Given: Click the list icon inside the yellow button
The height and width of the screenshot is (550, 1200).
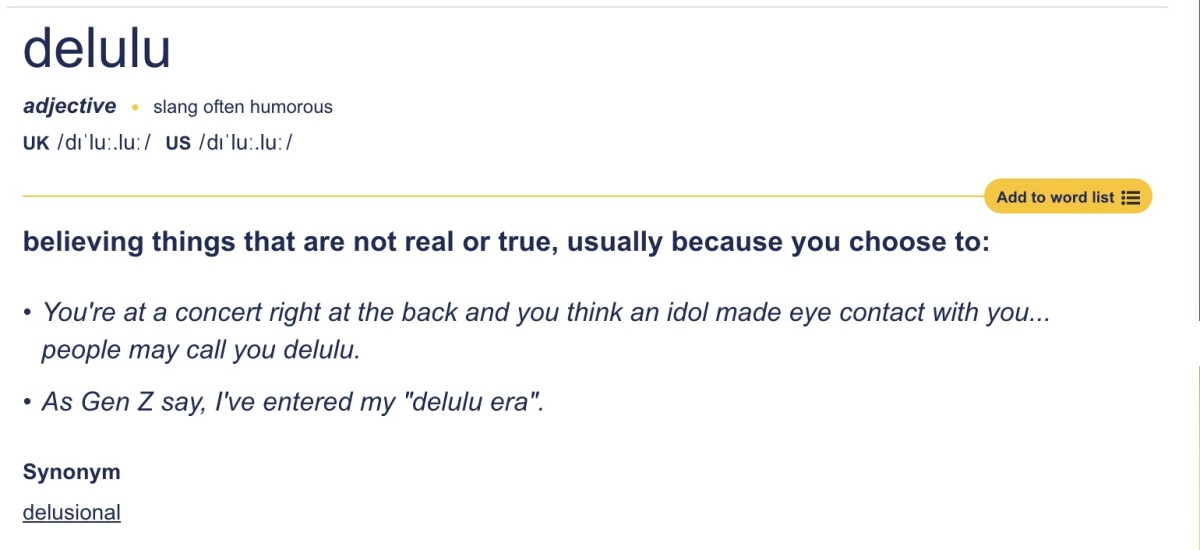Looking at the screenshot, I should (1131, 197).
